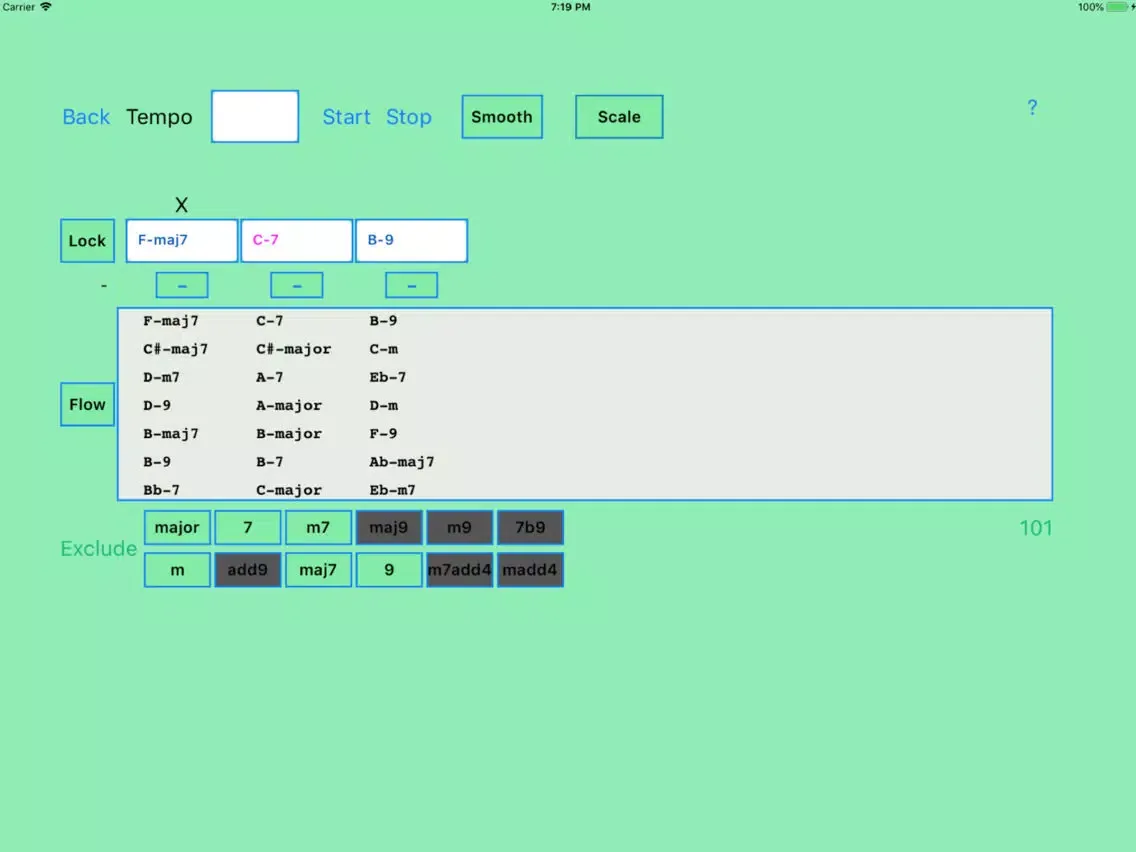Toggle exclude for maj9 chord type

389,527
